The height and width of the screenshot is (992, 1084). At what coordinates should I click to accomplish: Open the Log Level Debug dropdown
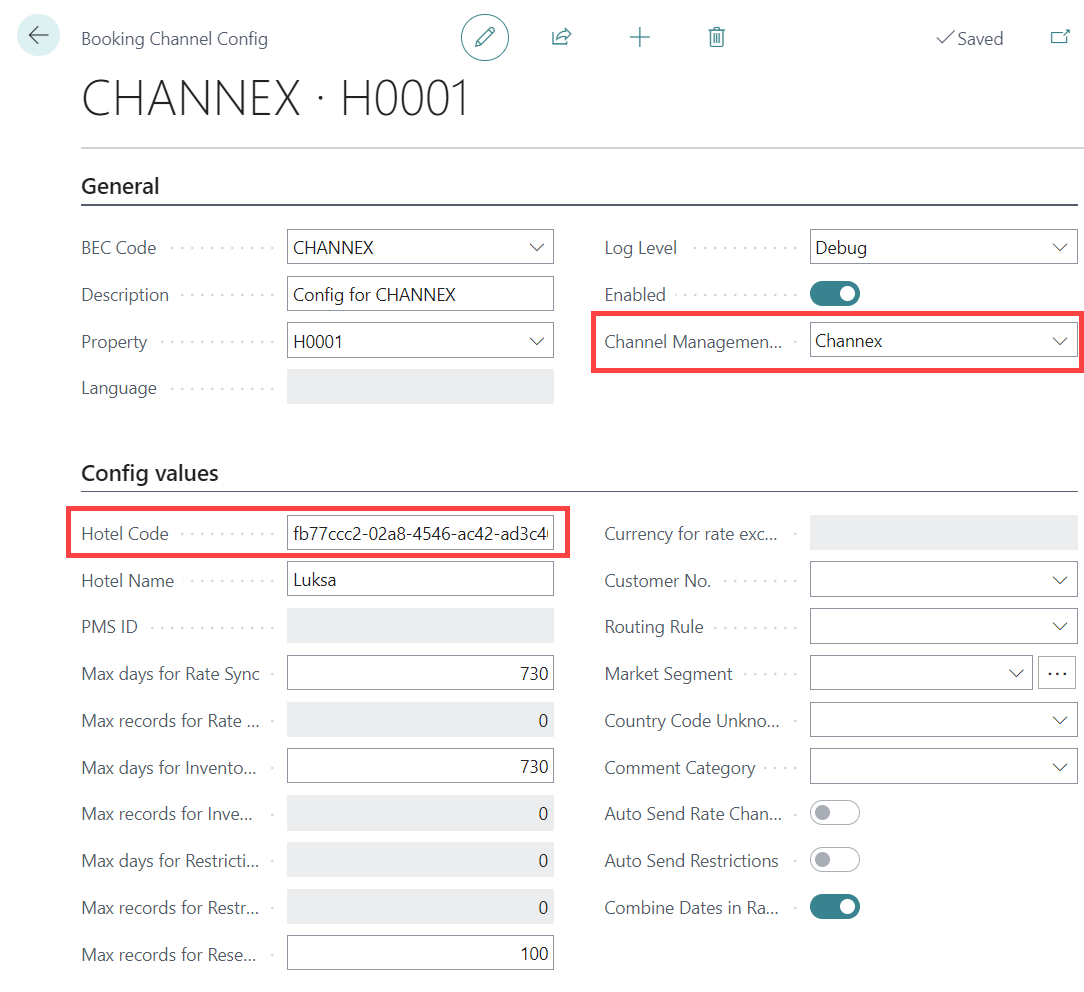tap(1060, 247)
